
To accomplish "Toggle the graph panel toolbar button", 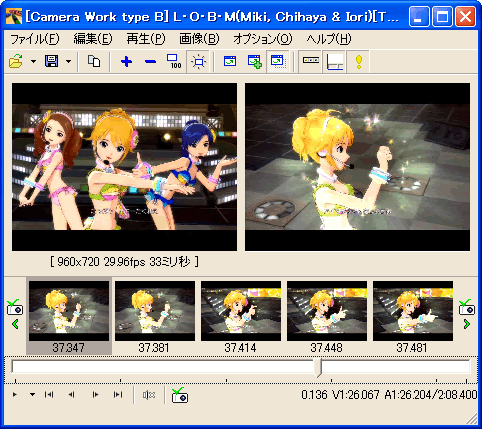I will coord(335,61).
